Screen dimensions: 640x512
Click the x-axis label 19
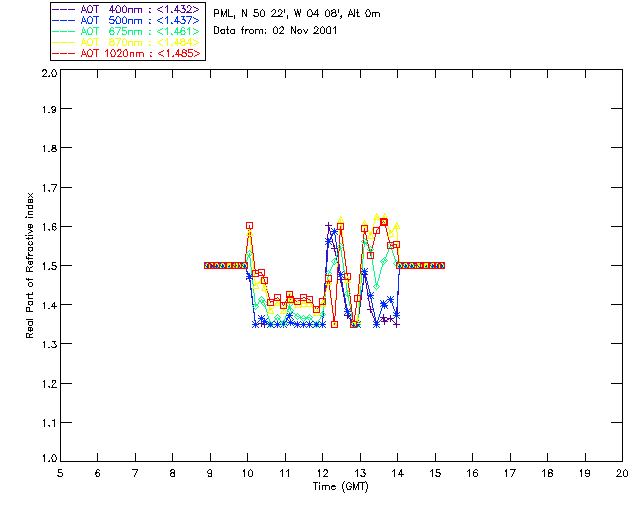(585, 473)
